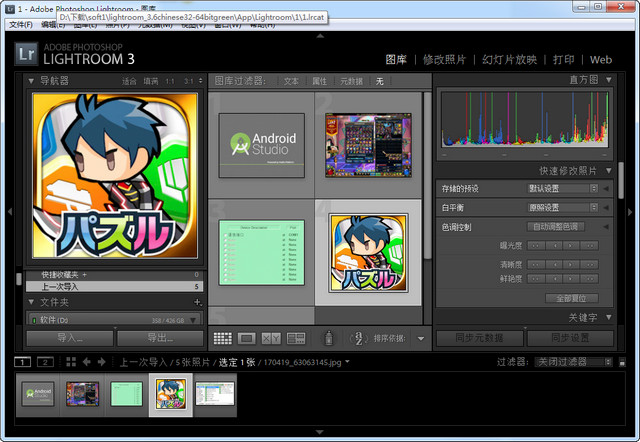Increase vibrance by large step
The height and width of the screenshot is (442, 640).
pyautogui.click(x=590, y=279)
